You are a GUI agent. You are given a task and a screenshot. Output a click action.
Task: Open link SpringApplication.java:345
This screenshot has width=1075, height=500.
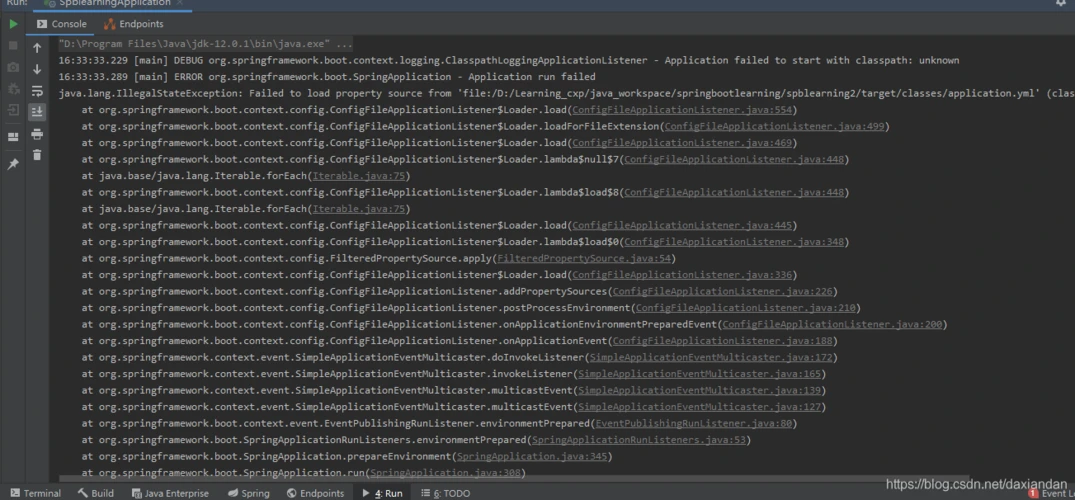coord(532,456)
